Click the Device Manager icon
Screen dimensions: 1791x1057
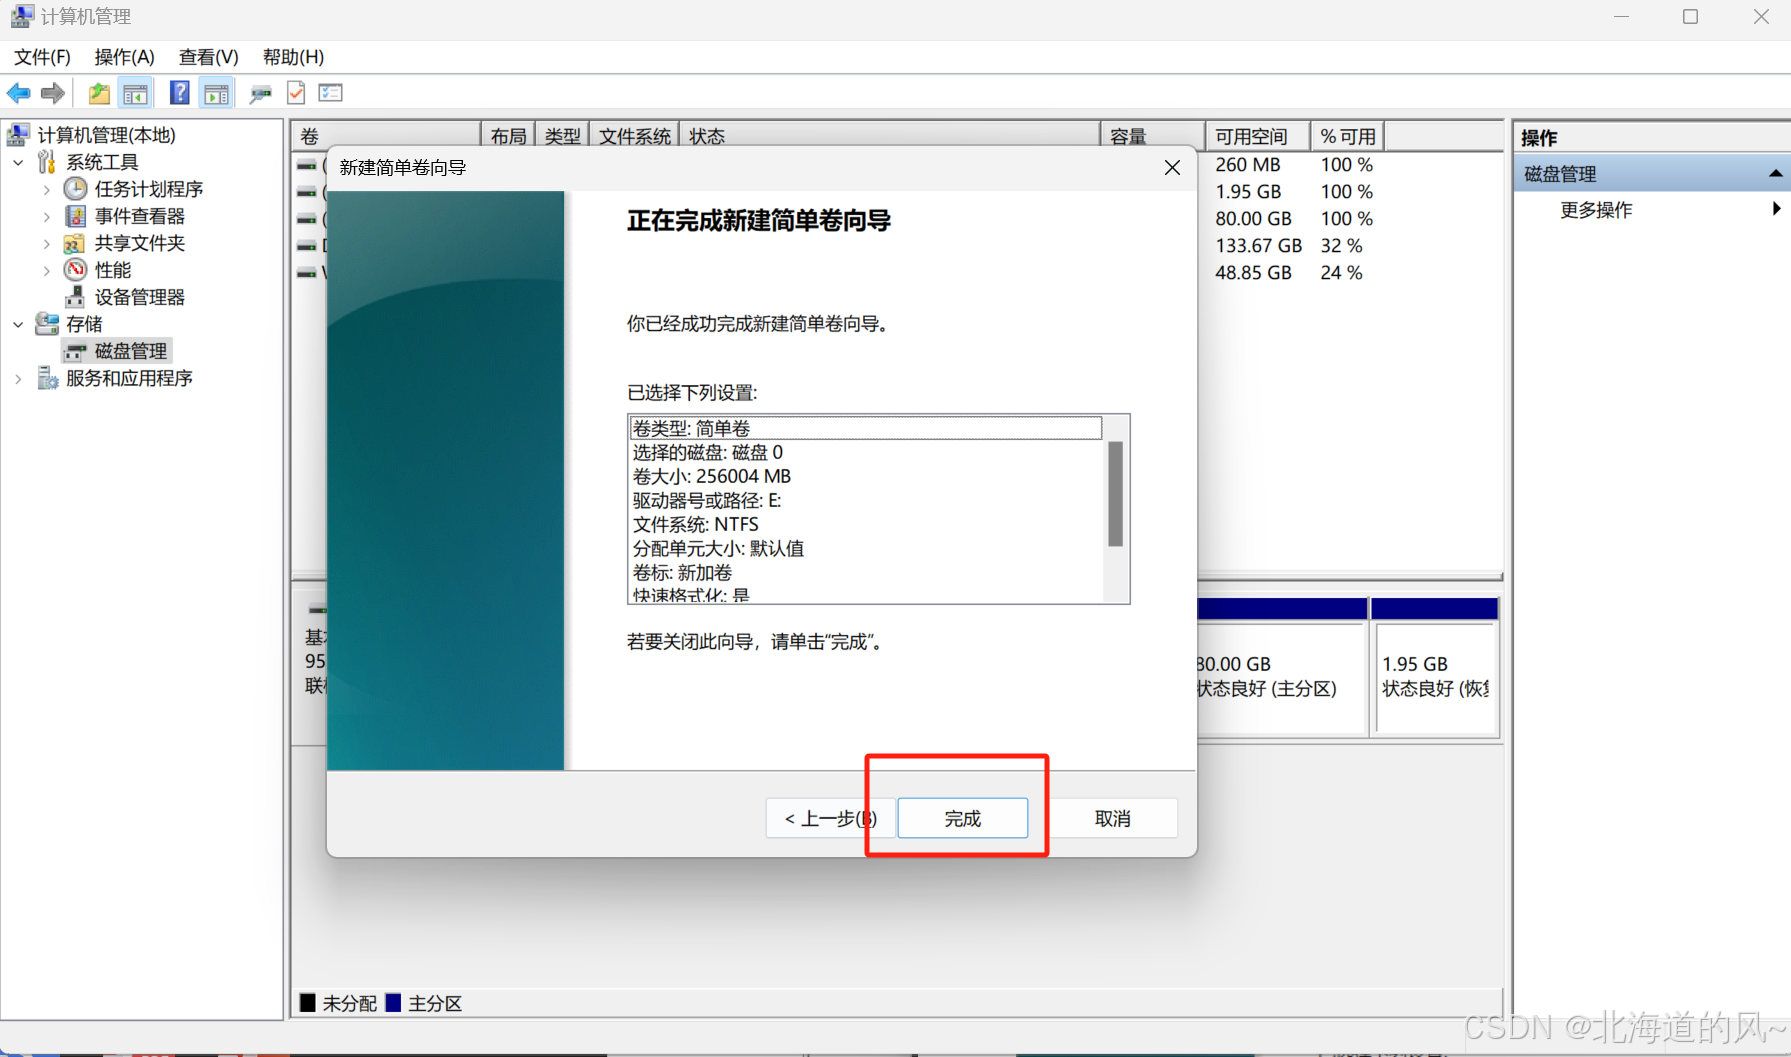pyautogui.click(x=75, y=296)
